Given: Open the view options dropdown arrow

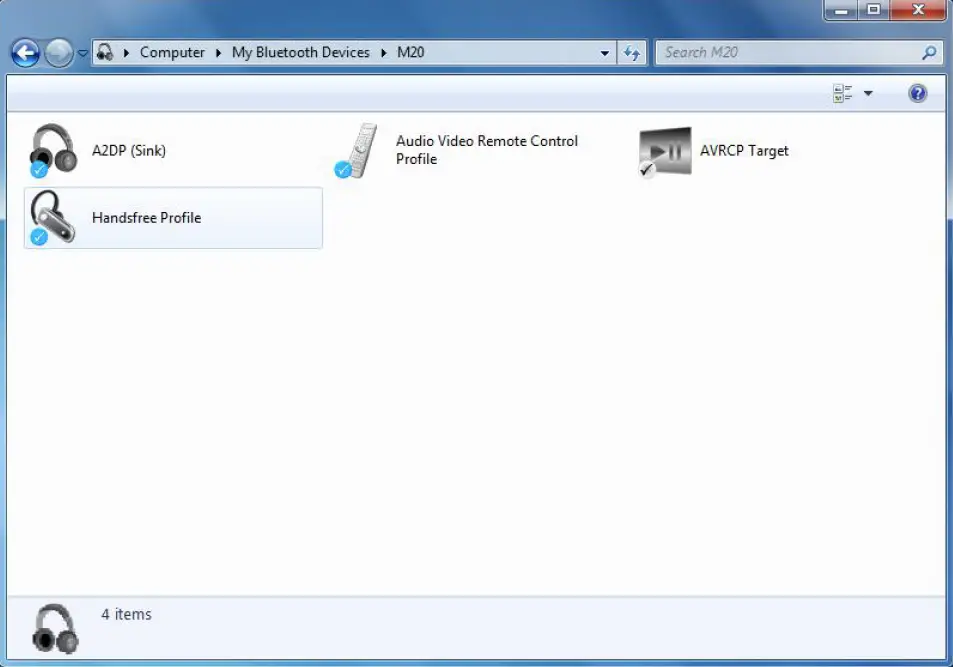Looking at the screenshot, I should (868, 93).
